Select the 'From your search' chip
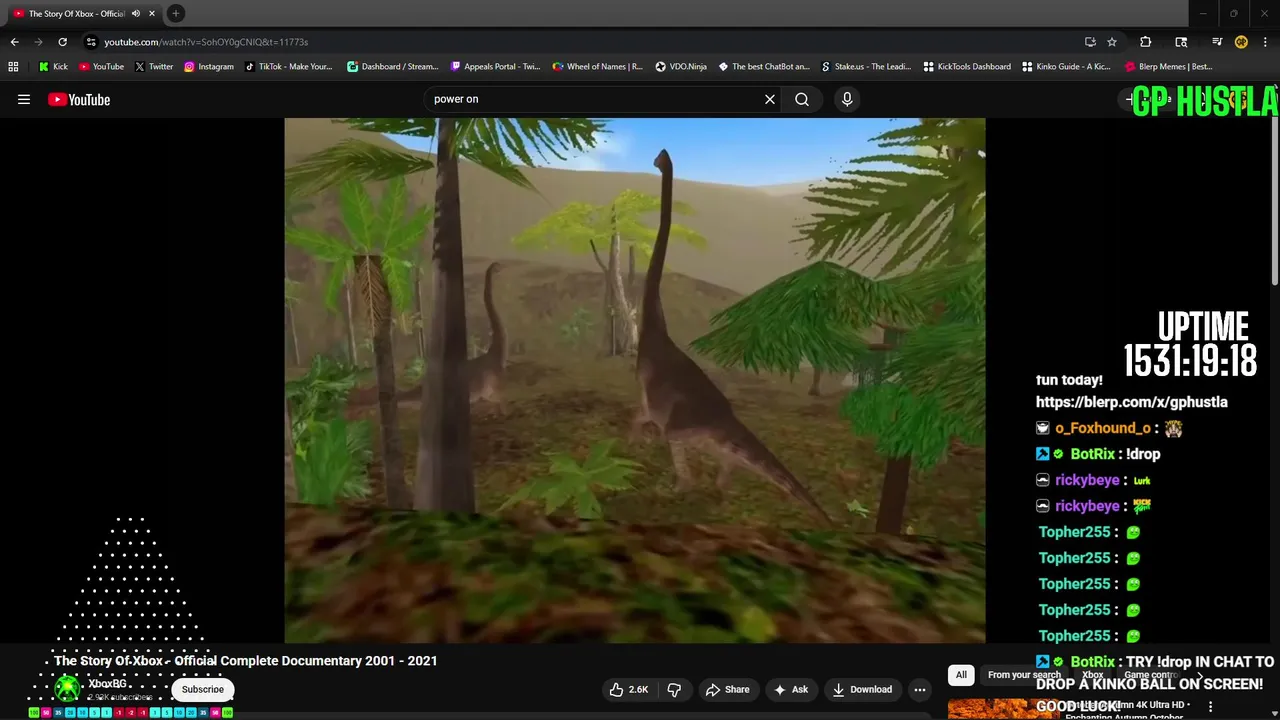Viewport: 1280px width, 720px height. [x=1024, y=675]
